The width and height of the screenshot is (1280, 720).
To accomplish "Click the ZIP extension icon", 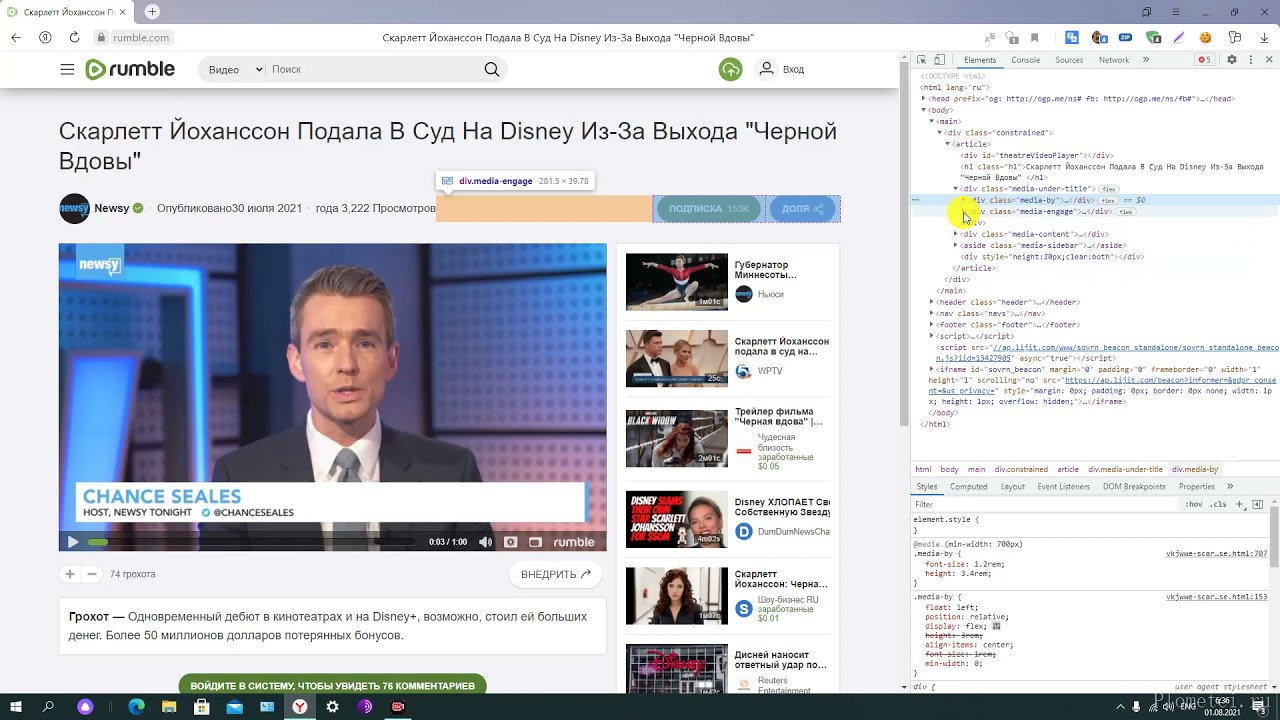I will pos(1125,37).
